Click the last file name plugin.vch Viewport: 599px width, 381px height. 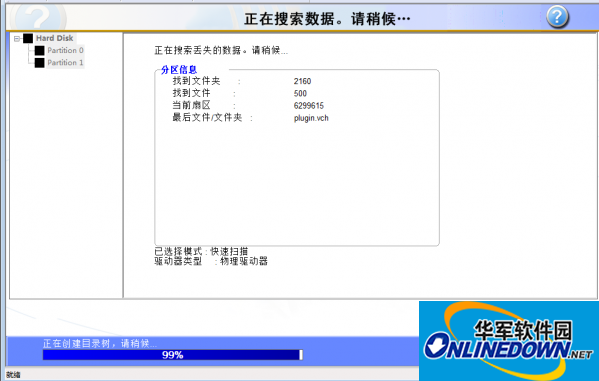tap(311, 118)
